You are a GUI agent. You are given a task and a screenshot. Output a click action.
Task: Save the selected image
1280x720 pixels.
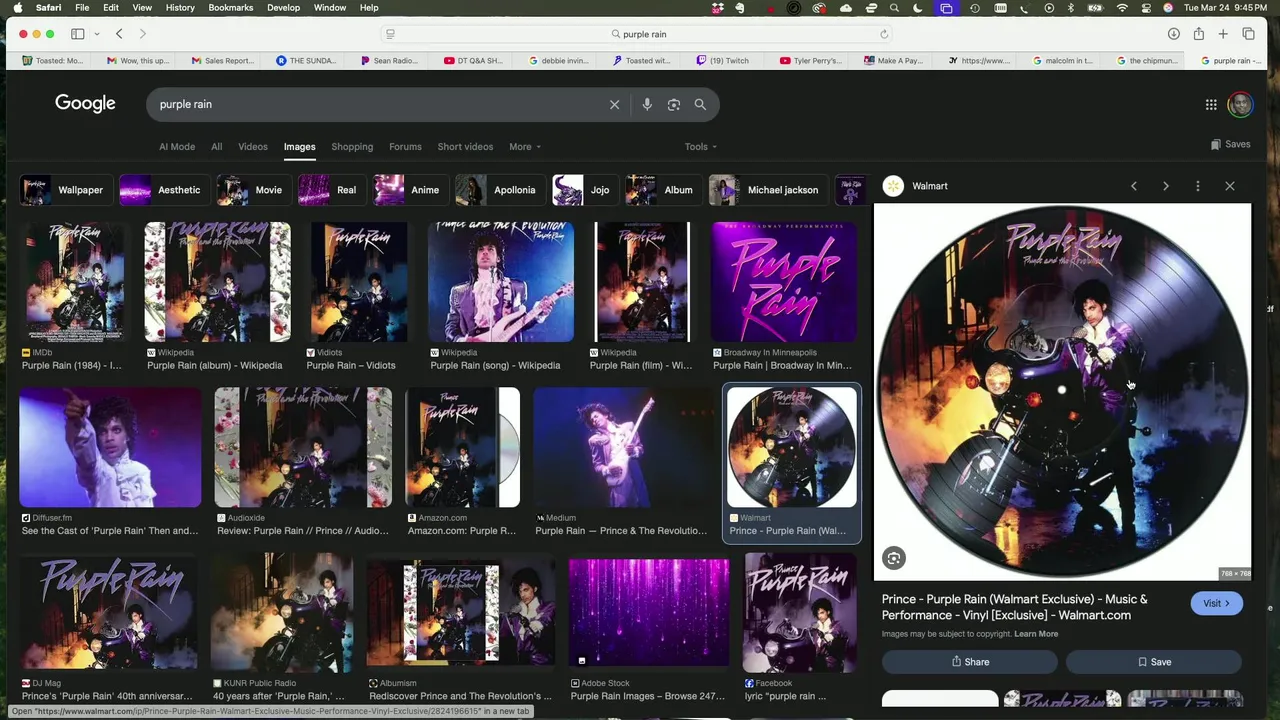1154,662
